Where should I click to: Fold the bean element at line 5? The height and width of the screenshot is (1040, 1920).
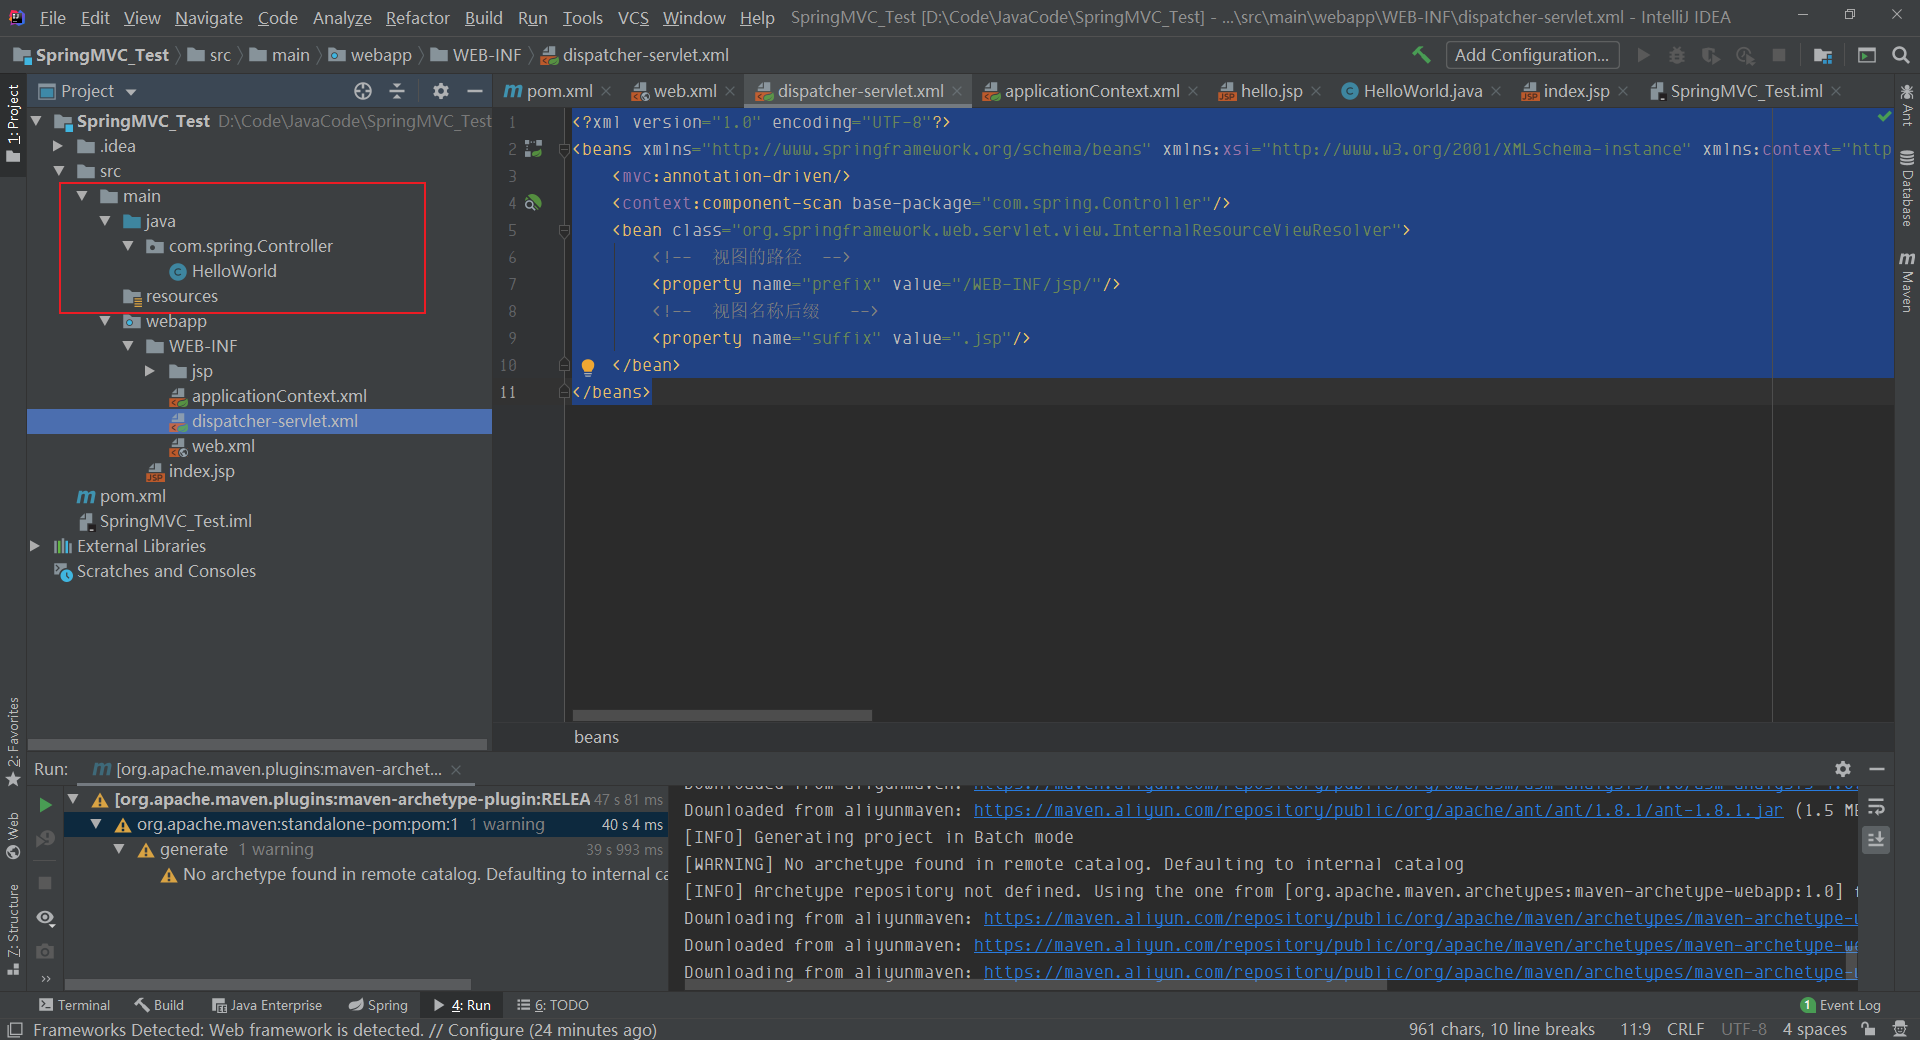point(564,231)
